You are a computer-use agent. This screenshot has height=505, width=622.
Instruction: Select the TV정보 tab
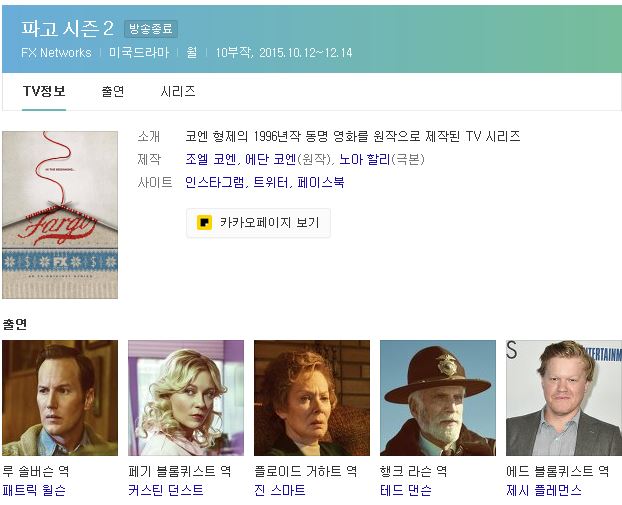coord(44,92)
